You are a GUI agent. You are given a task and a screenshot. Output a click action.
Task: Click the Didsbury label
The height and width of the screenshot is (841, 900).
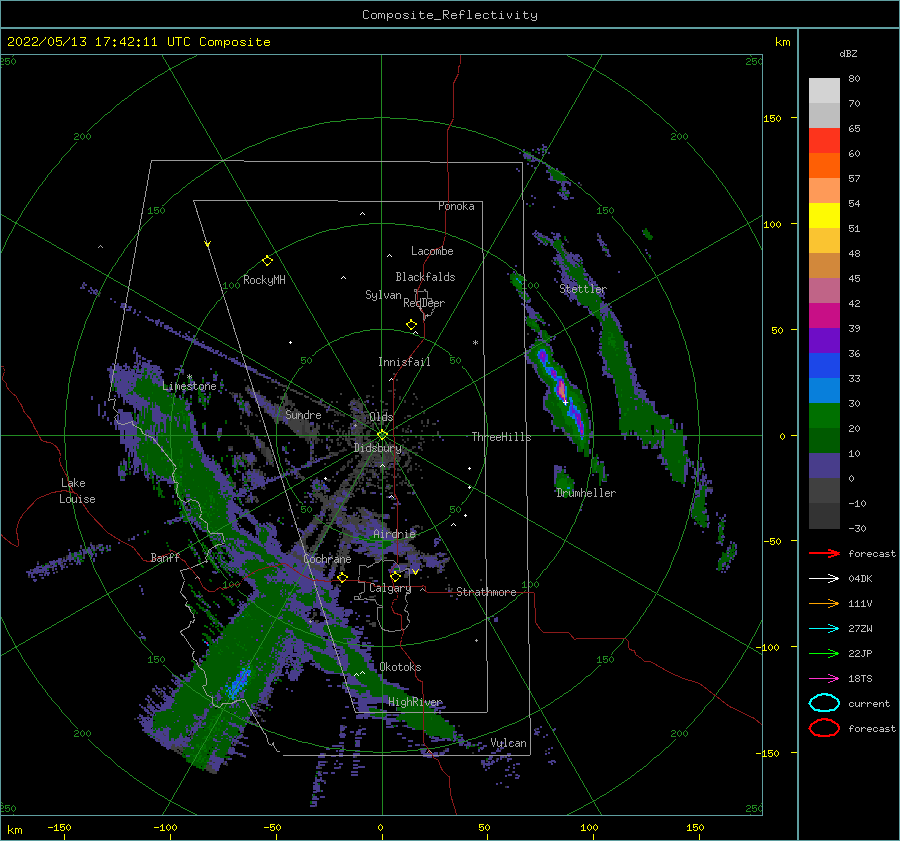click(x=377, y=448)
